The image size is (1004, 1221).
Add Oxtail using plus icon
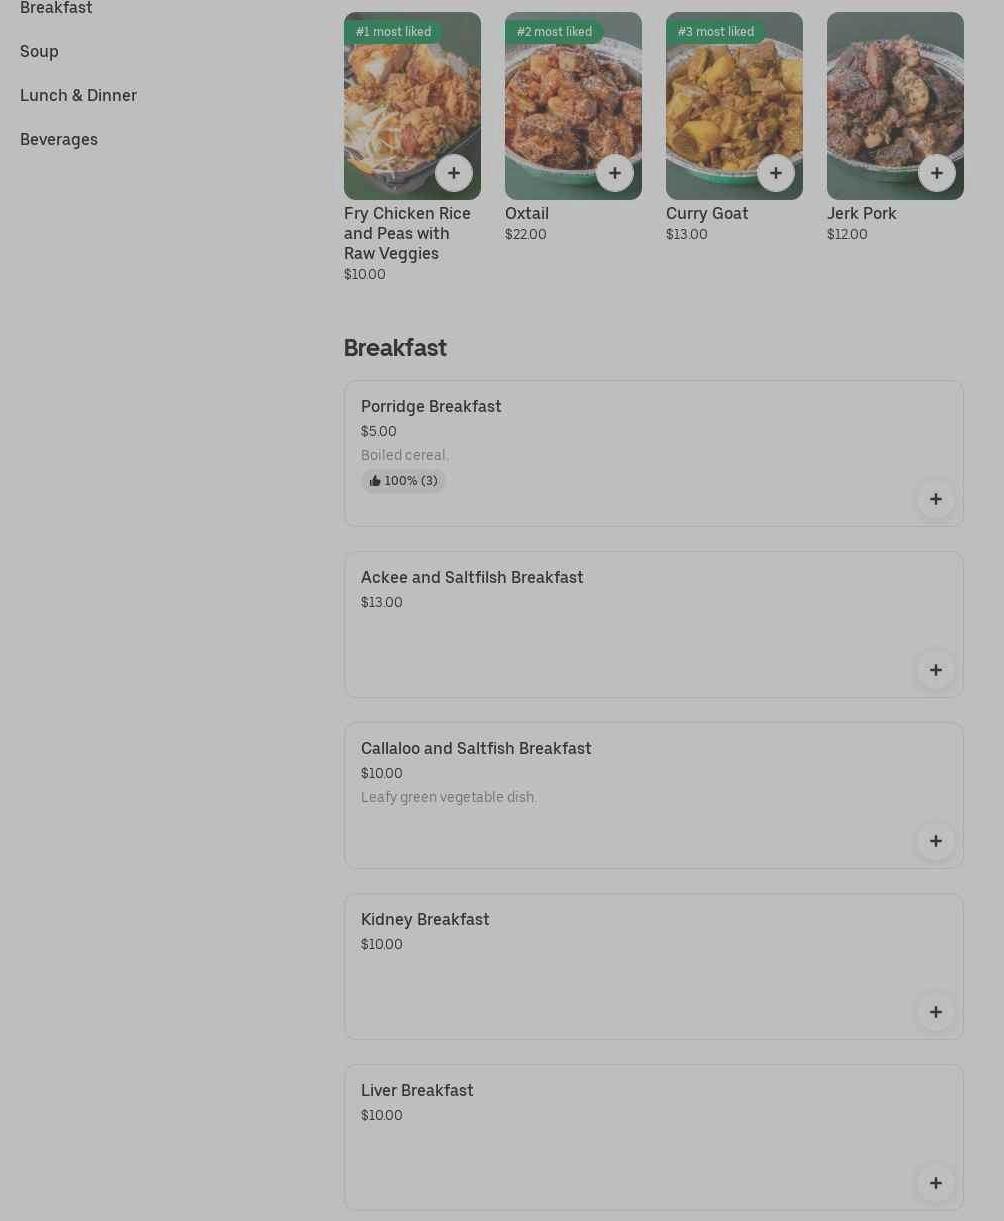pos(615,173)
